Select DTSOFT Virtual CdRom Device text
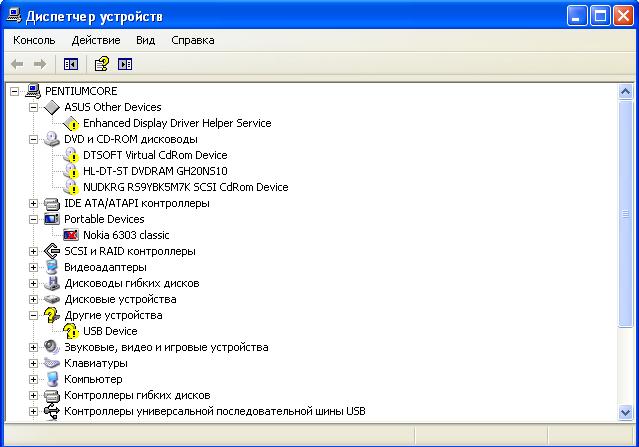Image resolution: width=639 pixels, height=447 pixels. click(x=155, y=155)
